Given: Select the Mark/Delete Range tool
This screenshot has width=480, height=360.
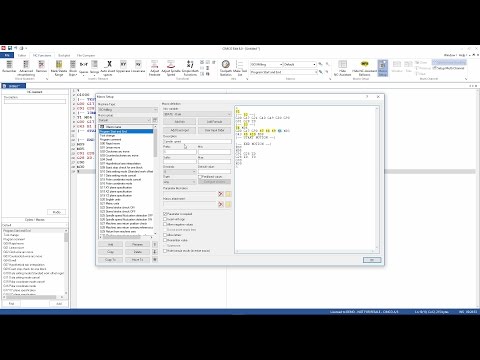Looking at the screenshot, I should [59, 68].
